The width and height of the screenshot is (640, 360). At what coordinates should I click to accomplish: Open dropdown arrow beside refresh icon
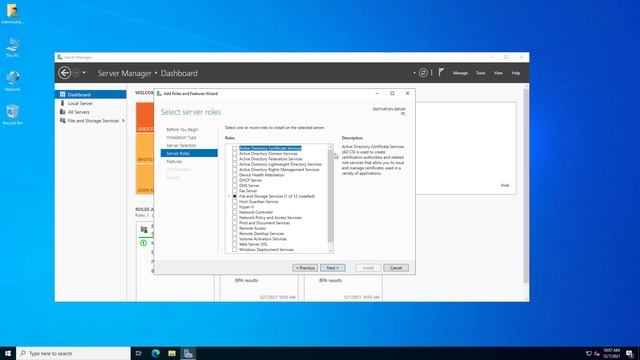414,73
